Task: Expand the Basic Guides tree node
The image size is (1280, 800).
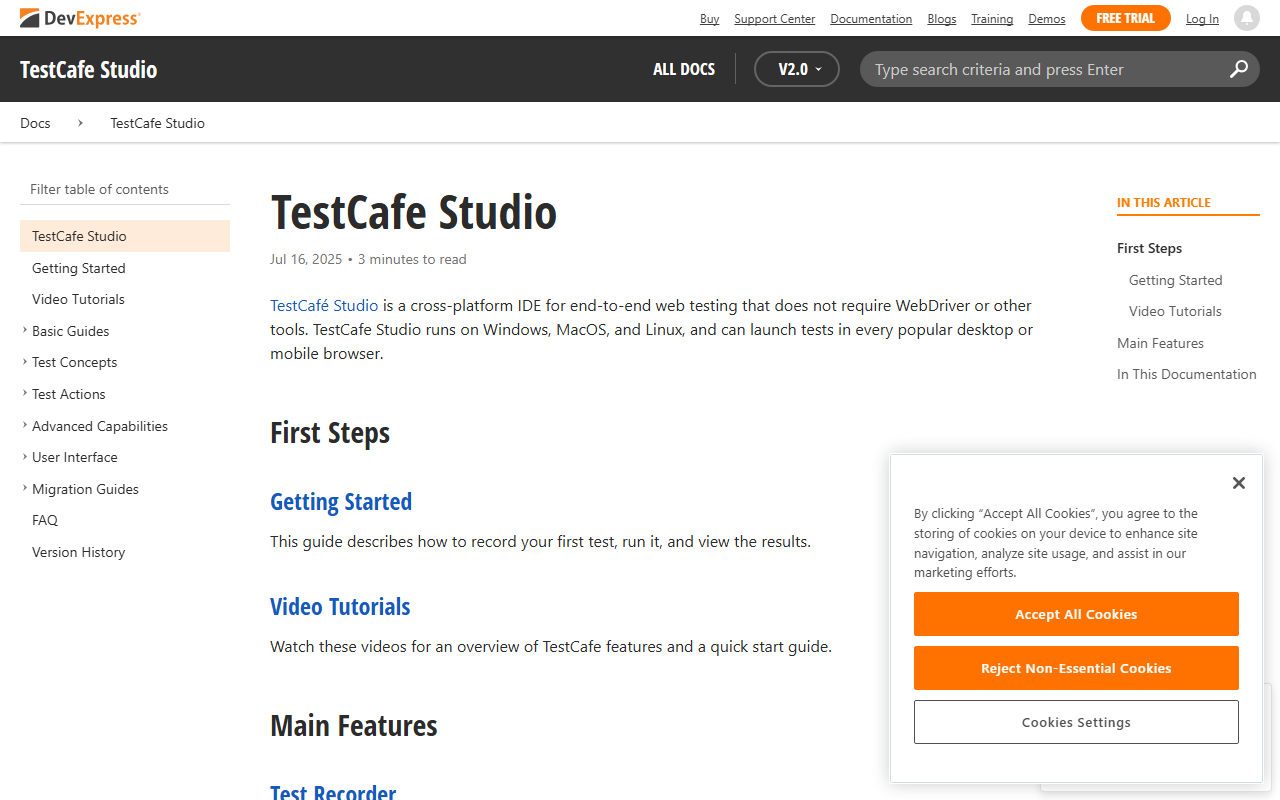Action: point(25,330)
